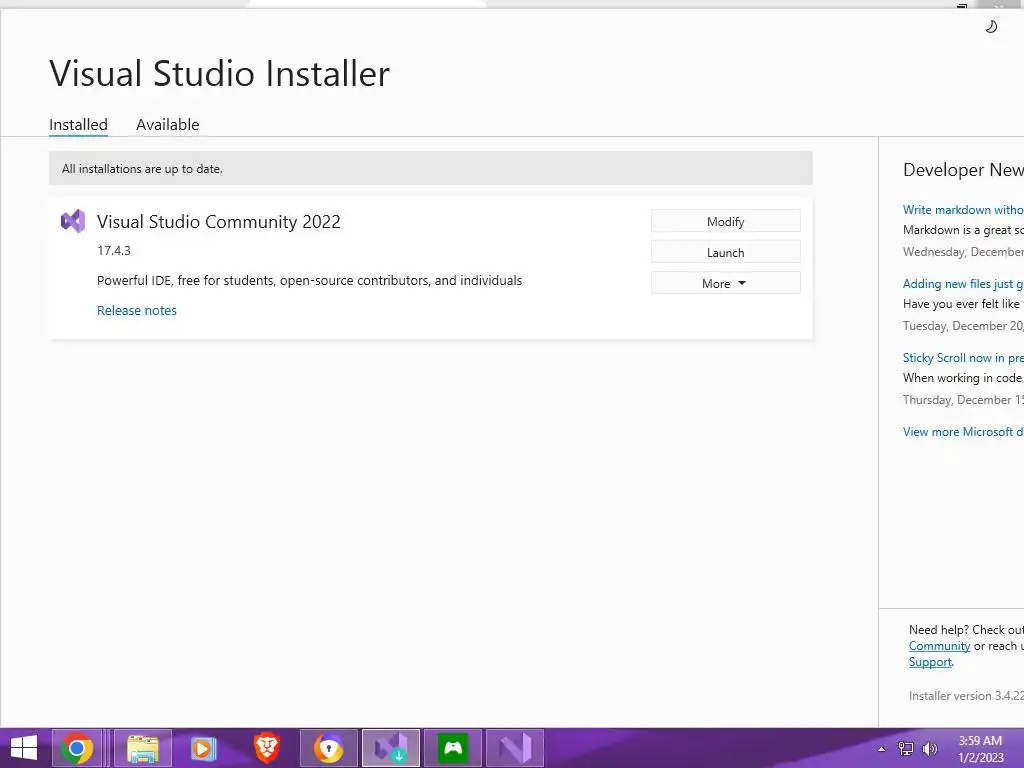
Task: Open 'Sticky Scroll now in' news article
Action: coord(963,357)
